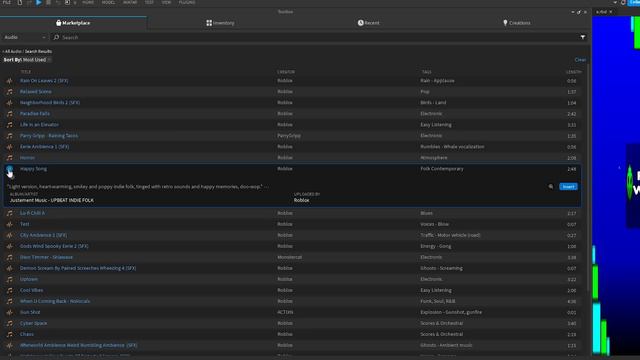Open the VIEW ribbon tab
This screenshot has width=640, height=360.
pyautogui.click(x=166, y=2)
